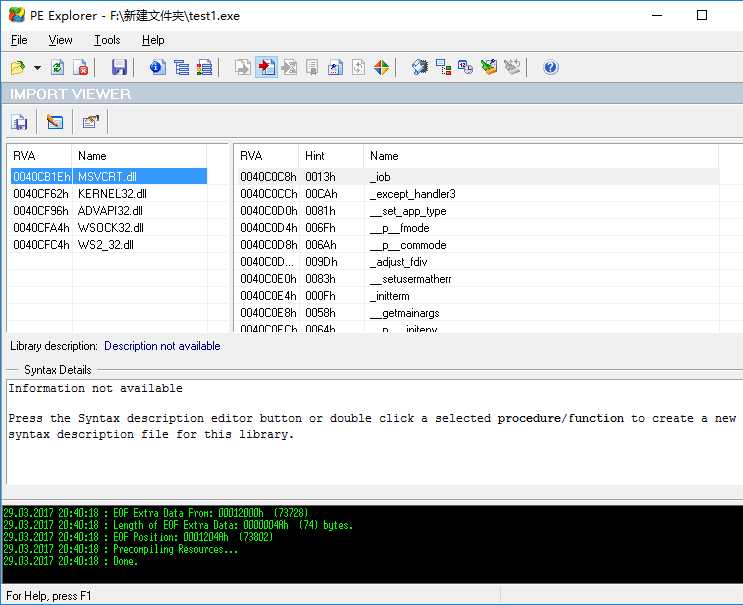The width and height of the screenshot is (743, 605).
Task: Launch the Disassembler chip icon
Action: [x=420, y=67]
